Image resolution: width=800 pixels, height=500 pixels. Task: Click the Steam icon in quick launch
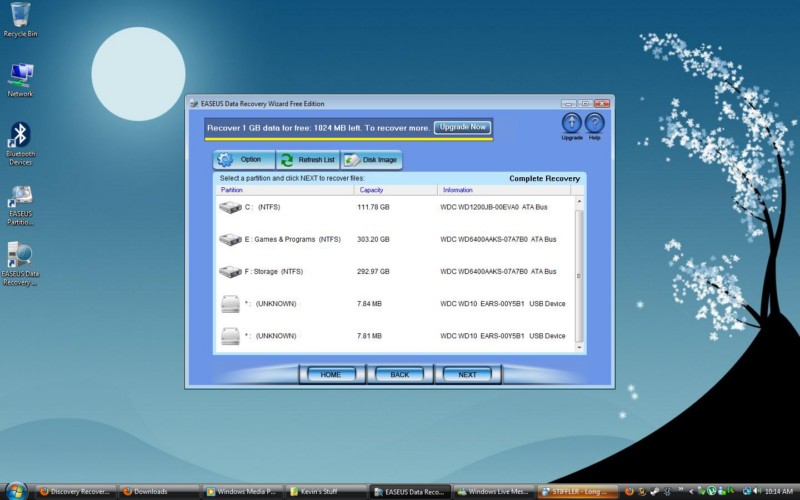pyautogui.click(x=654, y=492)
